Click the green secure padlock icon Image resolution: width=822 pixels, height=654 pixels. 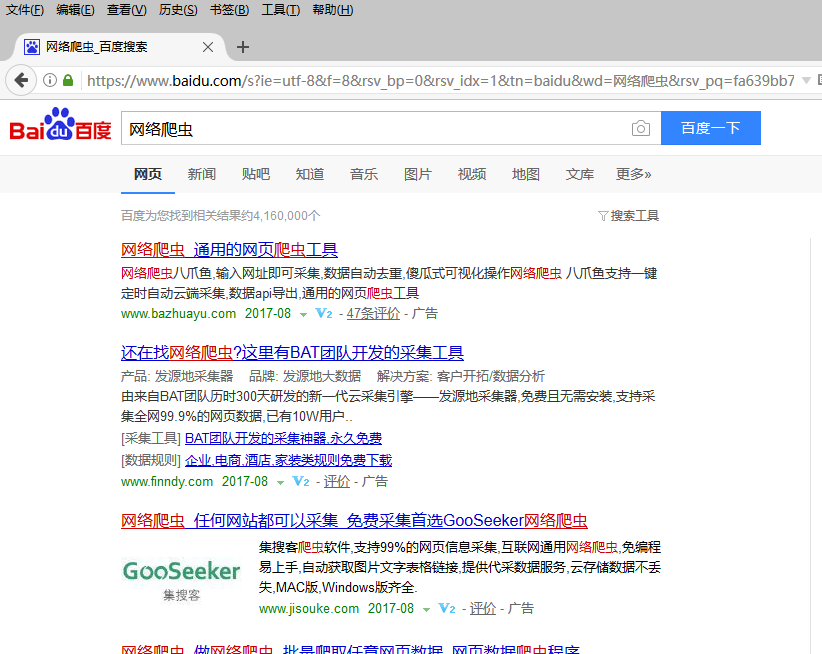68,80
